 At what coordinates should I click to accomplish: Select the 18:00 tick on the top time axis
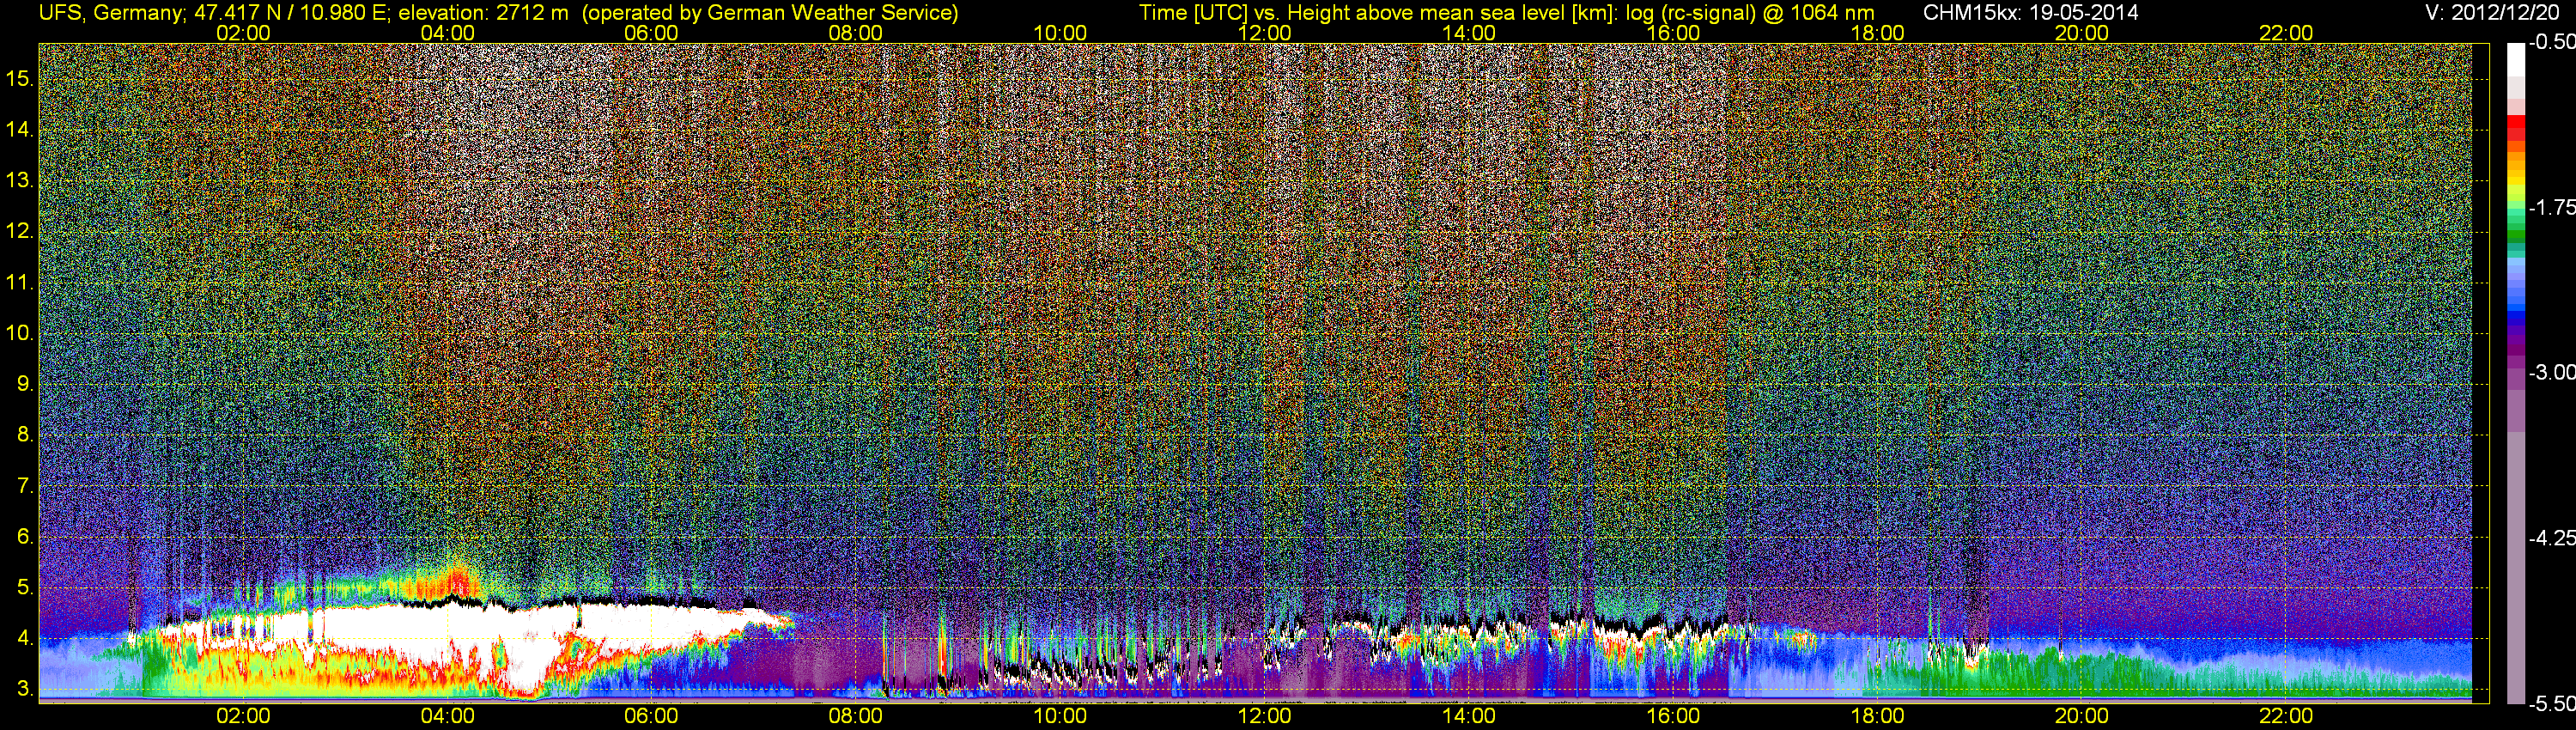click(1877, 33)
